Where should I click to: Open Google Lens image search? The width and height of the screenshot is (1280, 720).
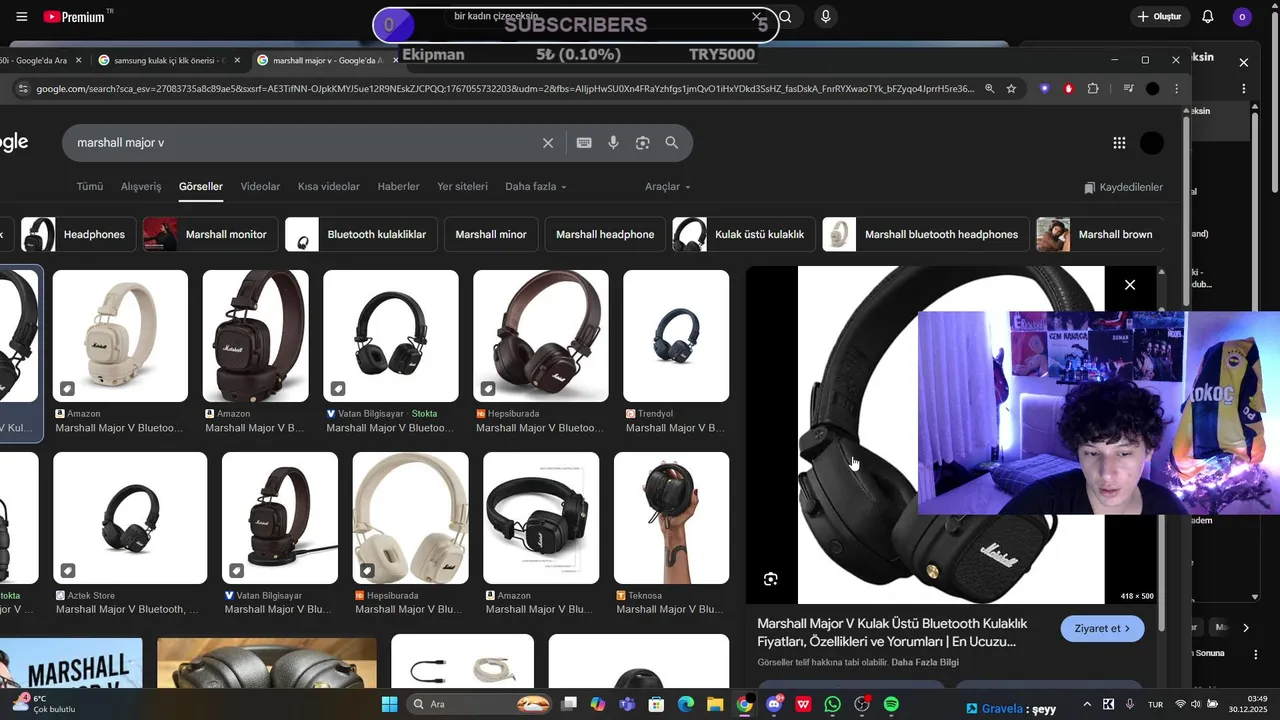[643, 143]
